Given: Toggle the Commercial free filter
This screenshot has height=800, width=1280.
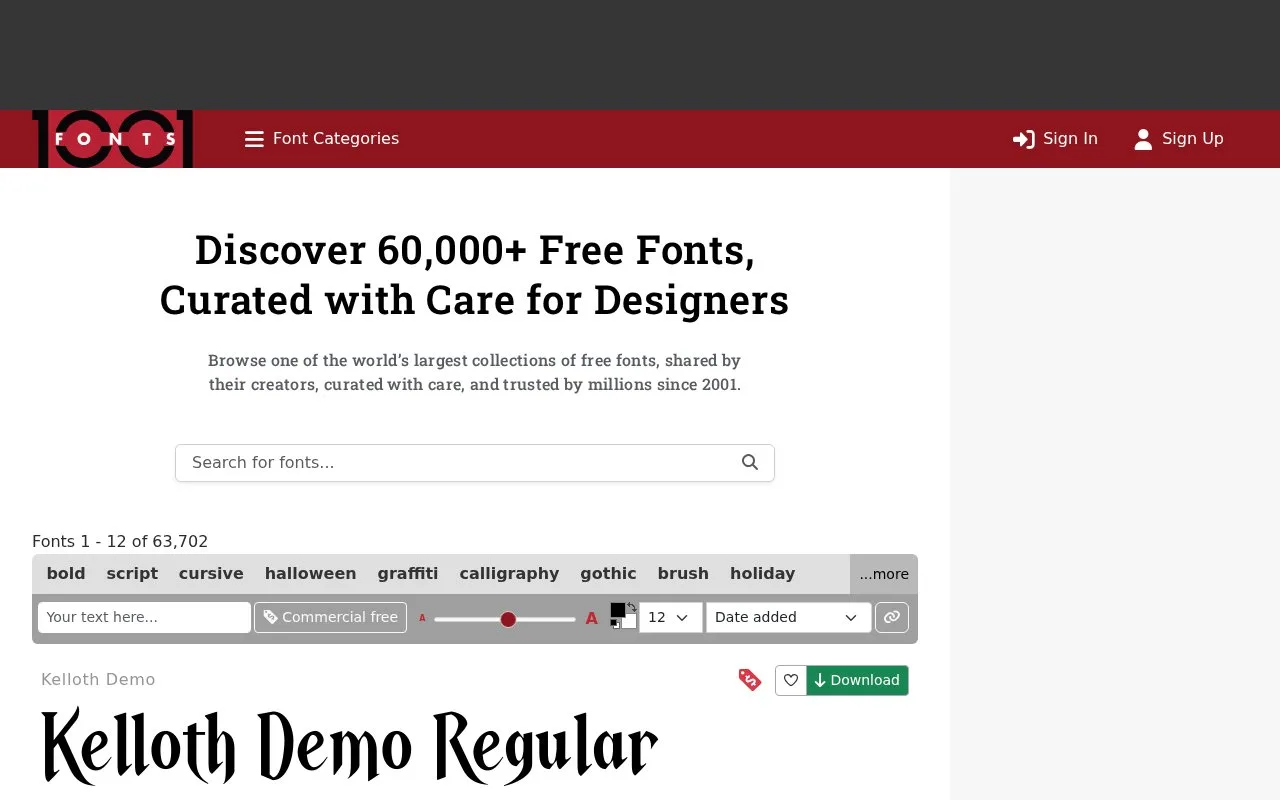Looking at the screenshot, I should coord(330,617).
